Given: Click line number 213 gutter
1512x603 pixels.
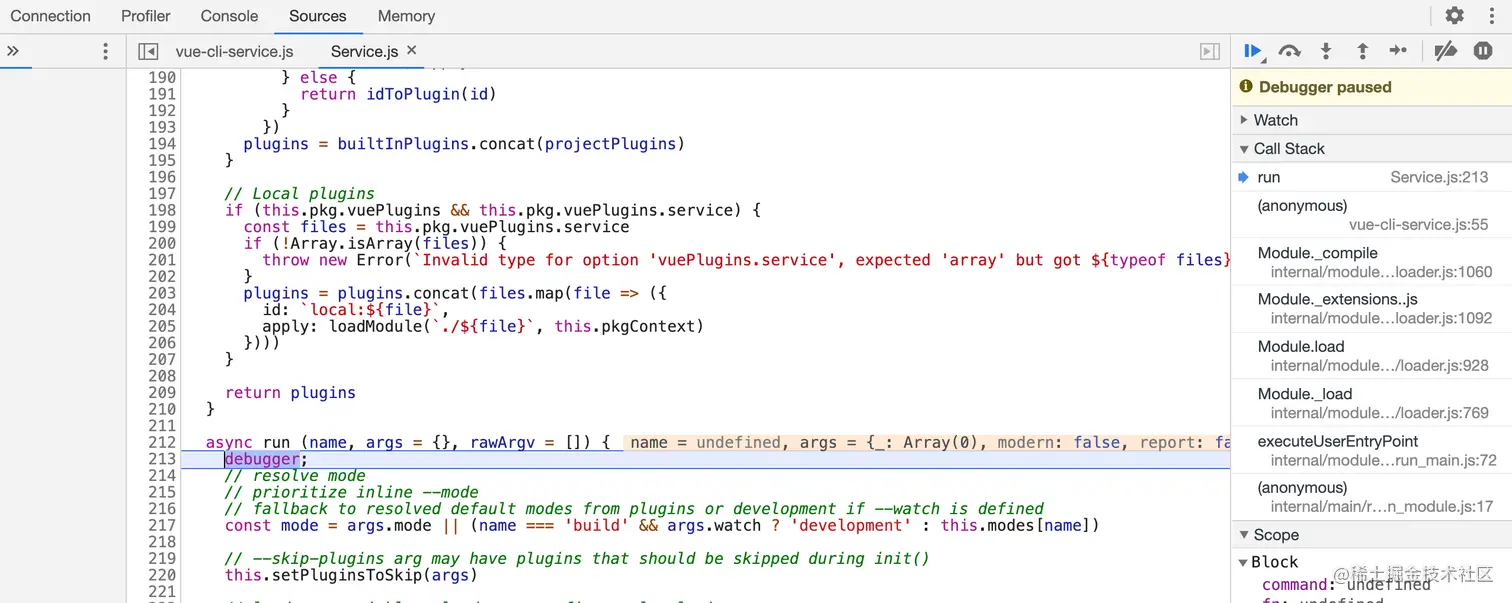Looking at the screenshot, I should [161, 459].
